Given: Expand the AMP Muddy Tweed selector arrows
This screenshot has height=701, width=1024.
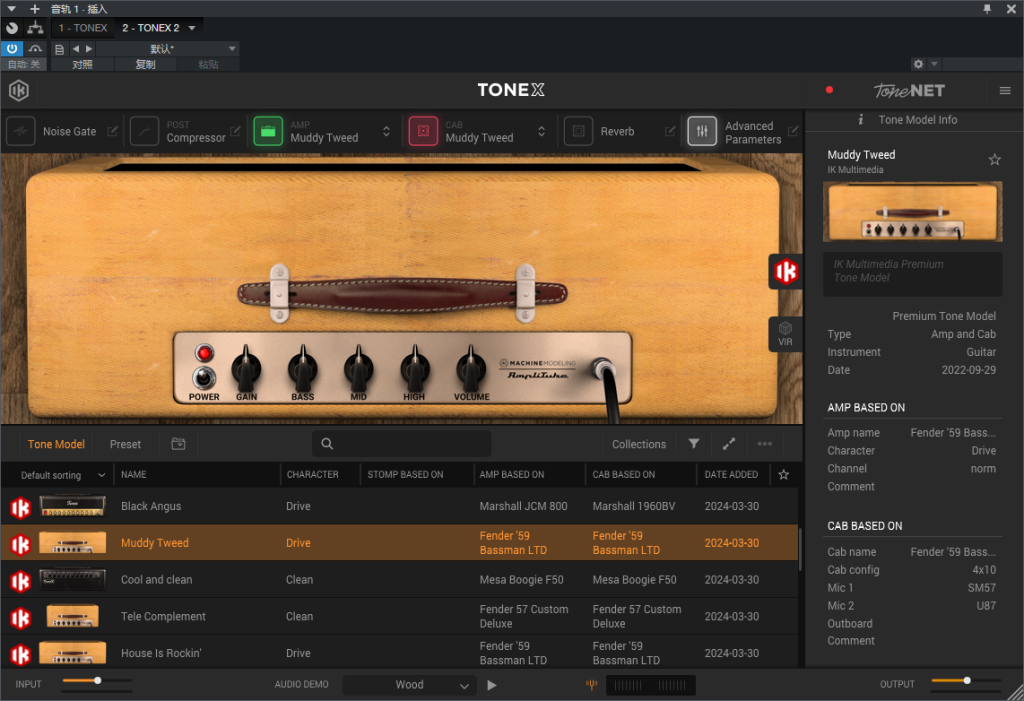Looking at the screenshot, I should [x=386, y=131].
